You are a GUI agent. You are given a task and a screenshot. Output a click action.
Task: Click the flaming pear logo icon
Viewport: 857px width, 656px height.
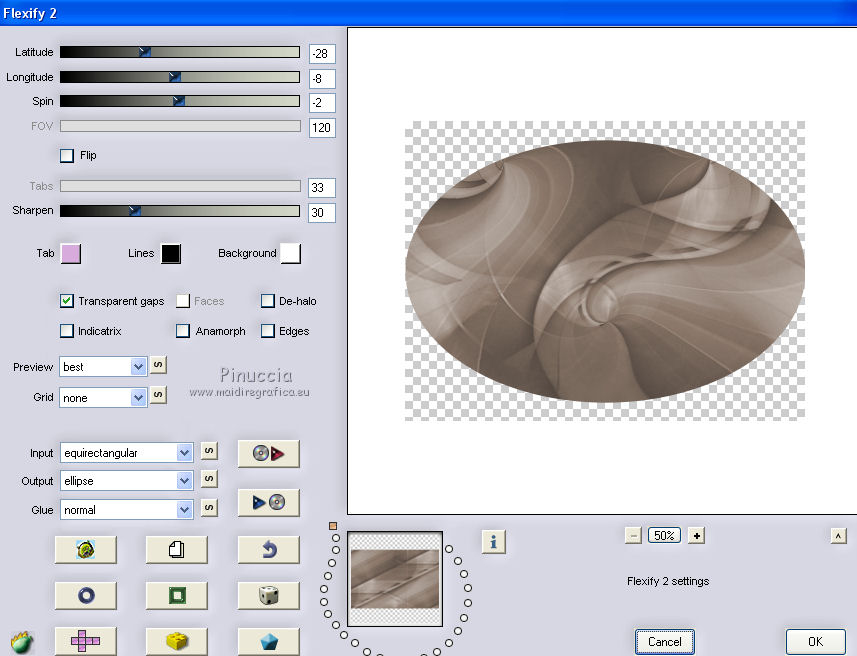click(22, 642)
